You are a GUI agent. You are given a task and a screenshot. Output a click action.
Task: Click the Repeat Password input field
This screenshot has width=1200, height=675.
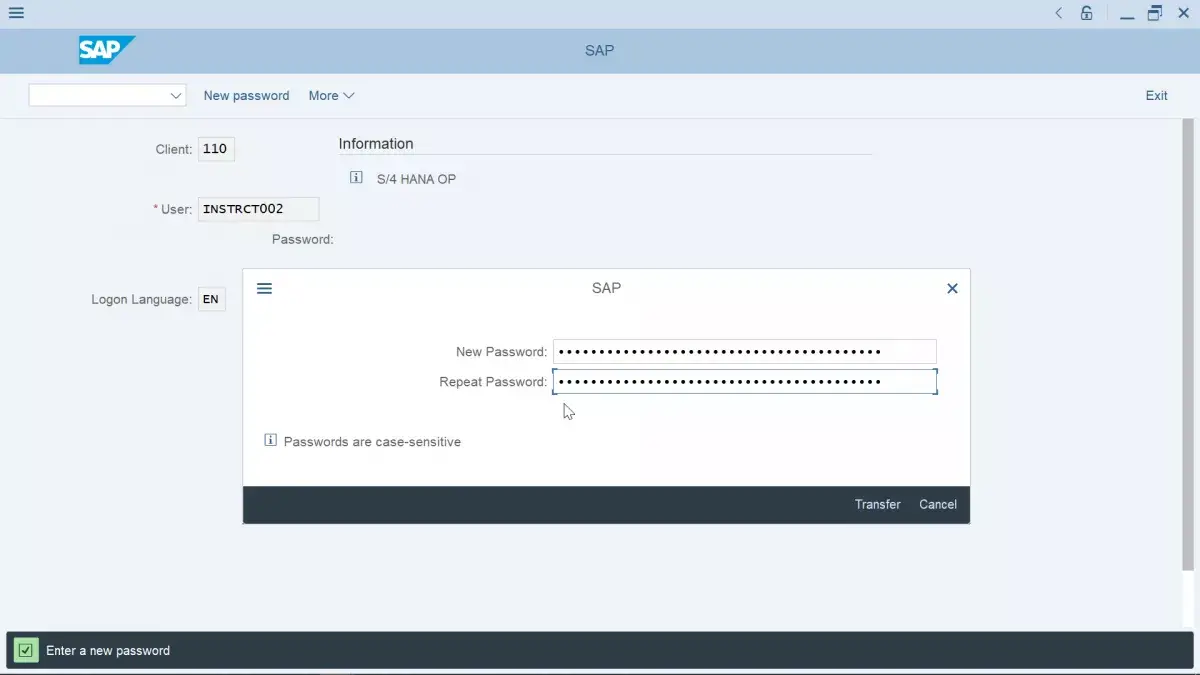(744, 381)
